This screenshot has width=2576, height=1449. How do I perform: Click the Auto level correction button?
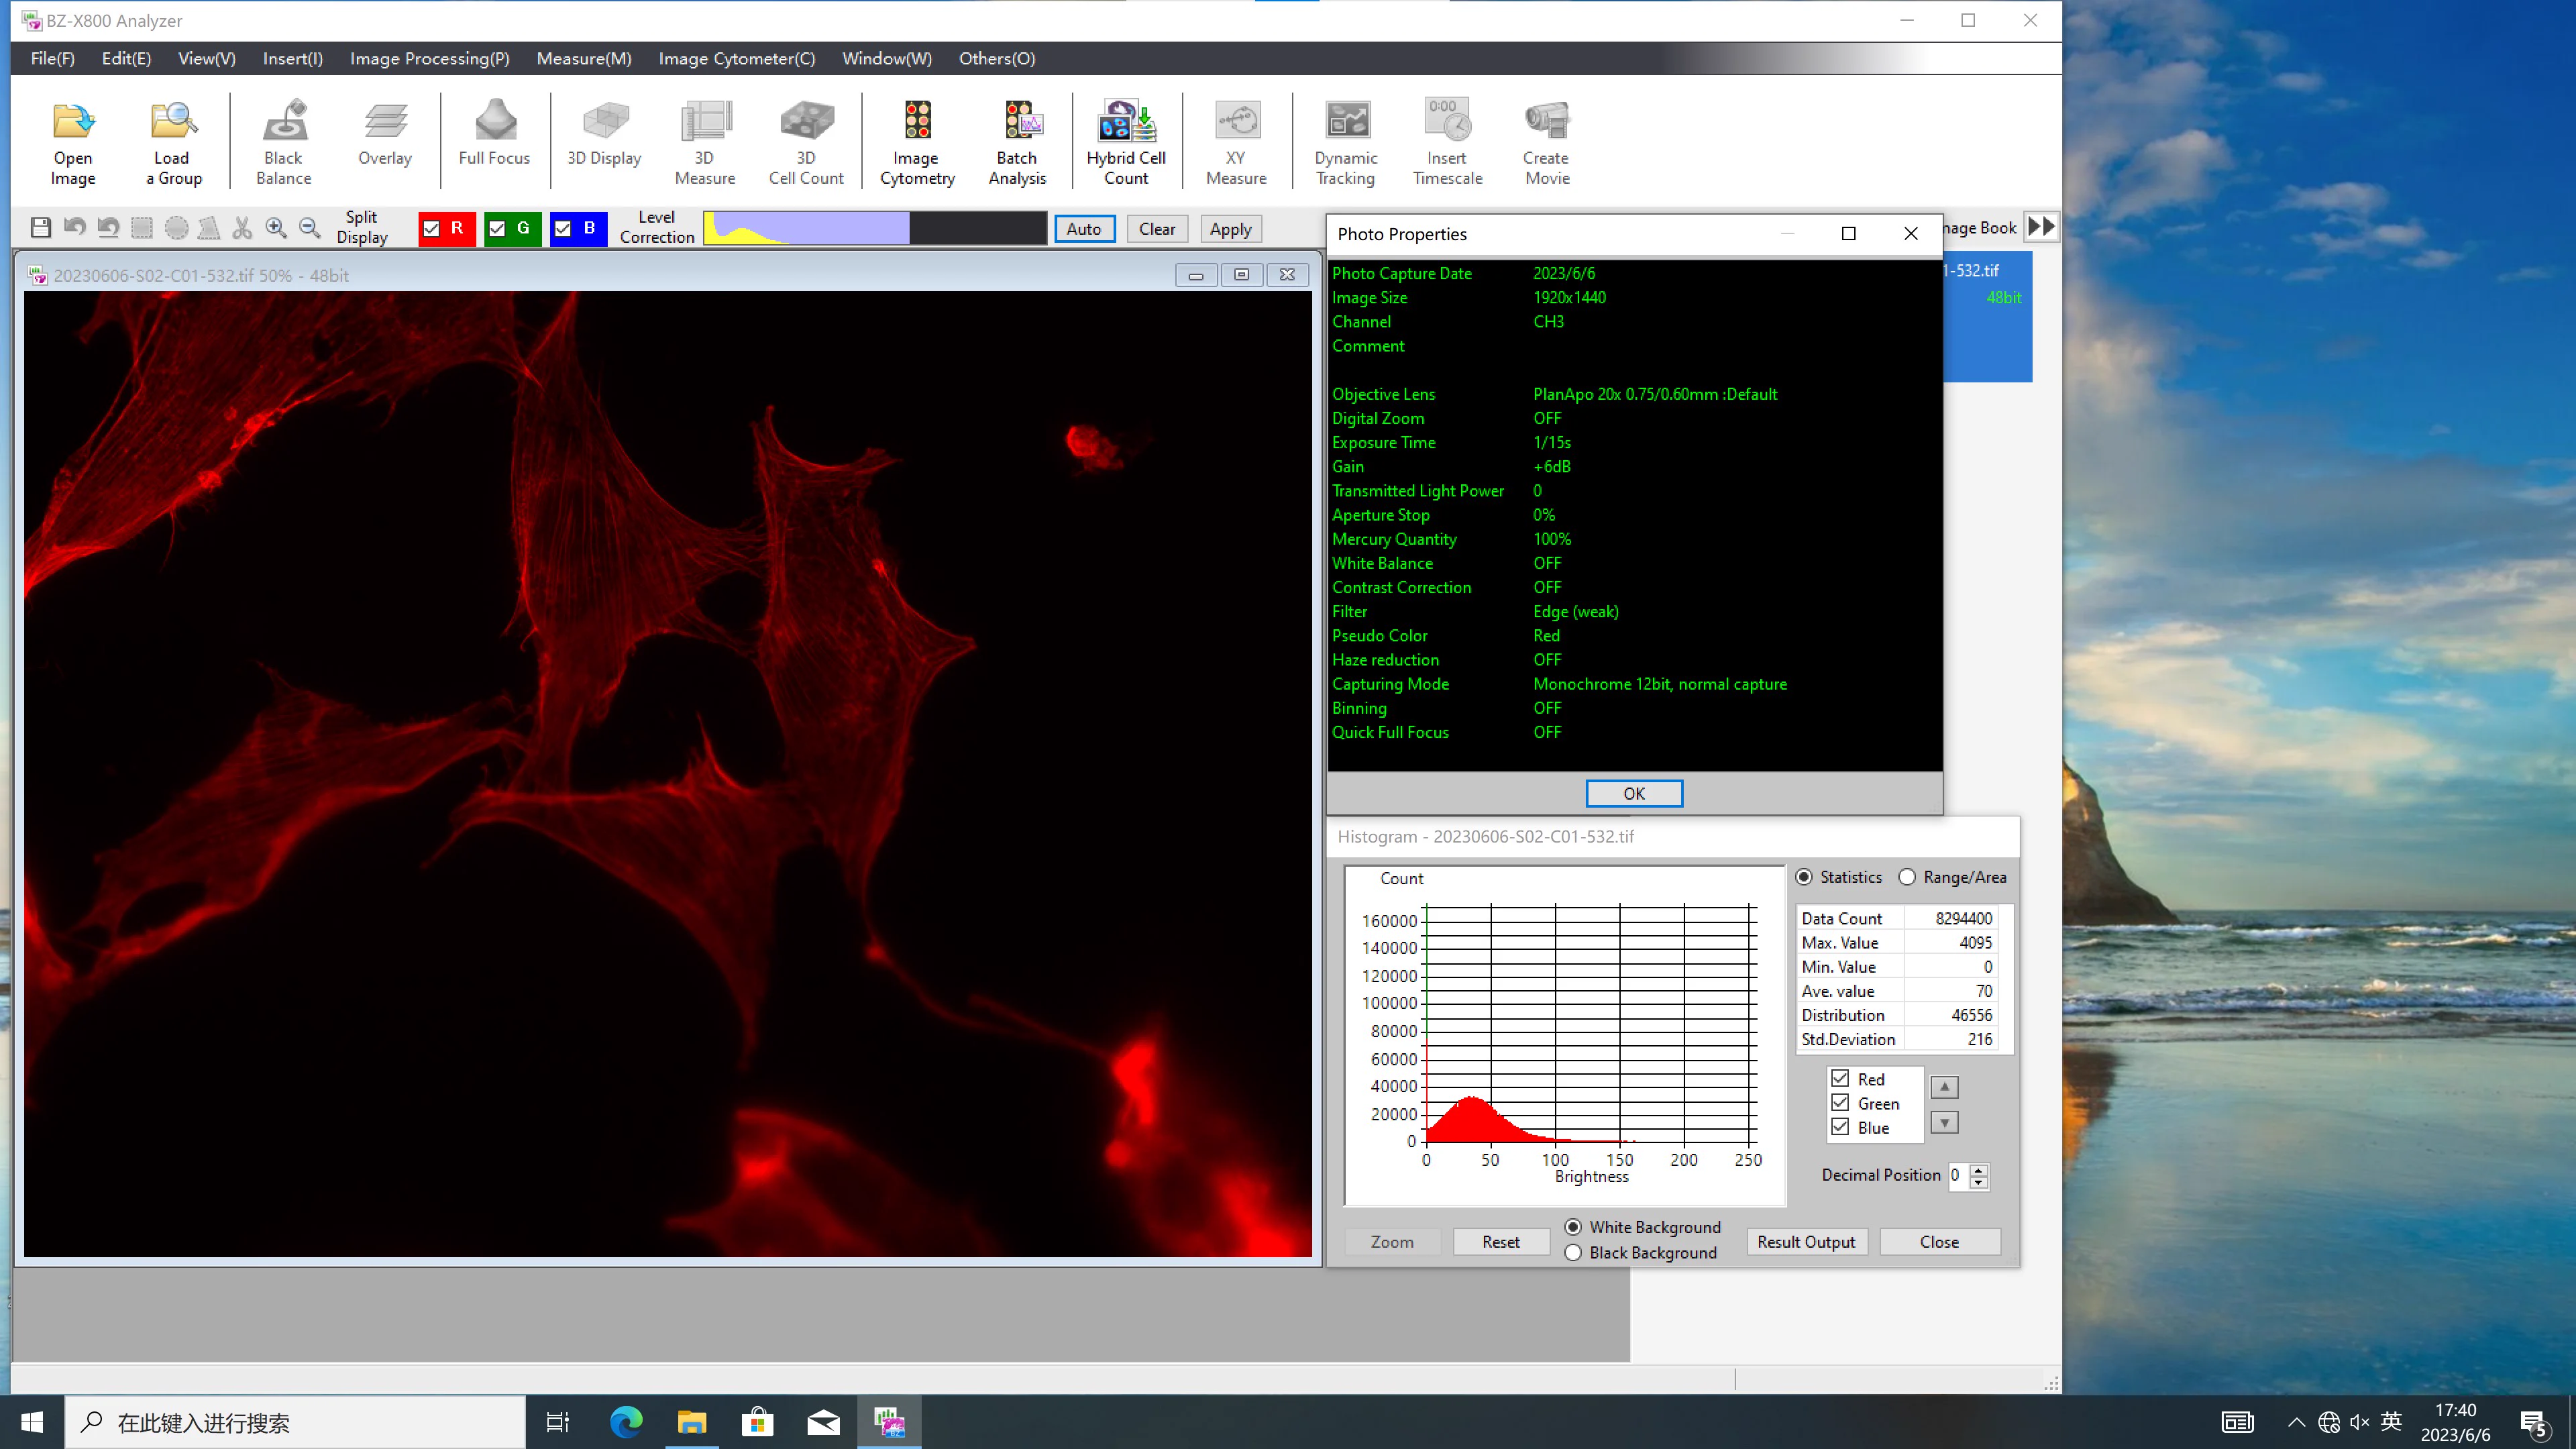pyautogui.click(x=1084, y=229)
